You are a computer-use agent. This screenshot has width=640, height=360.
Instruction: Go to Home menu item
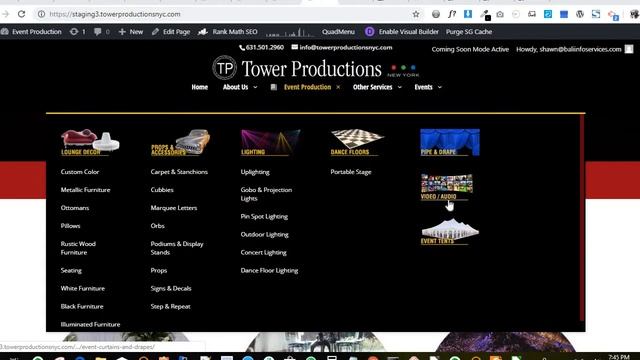[x=200, y=87]
